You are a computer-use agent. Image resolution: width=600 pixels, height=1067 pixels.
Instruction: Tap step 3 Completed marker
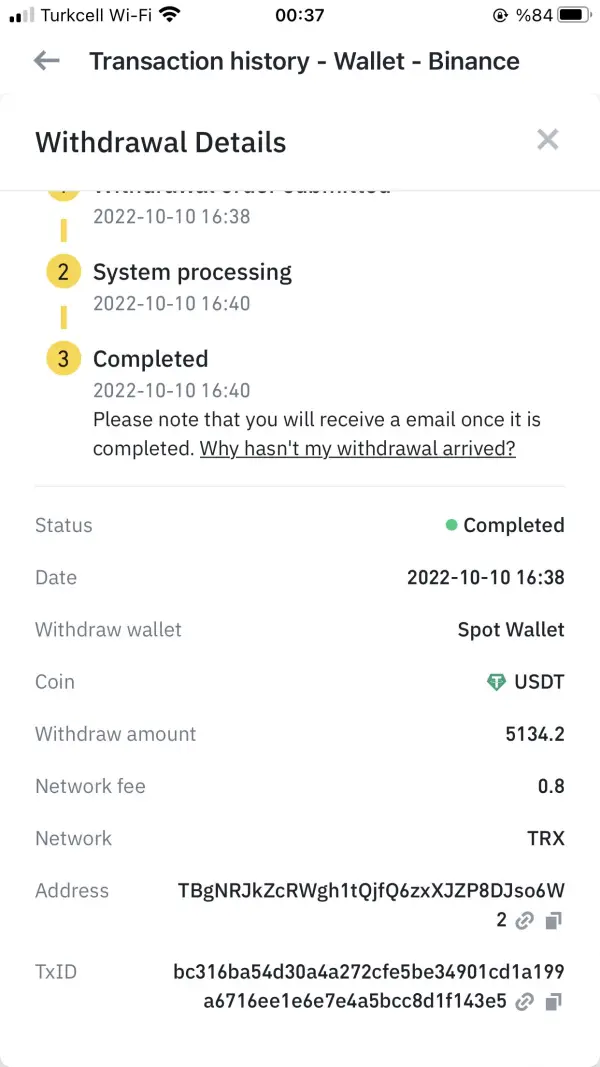63,359
